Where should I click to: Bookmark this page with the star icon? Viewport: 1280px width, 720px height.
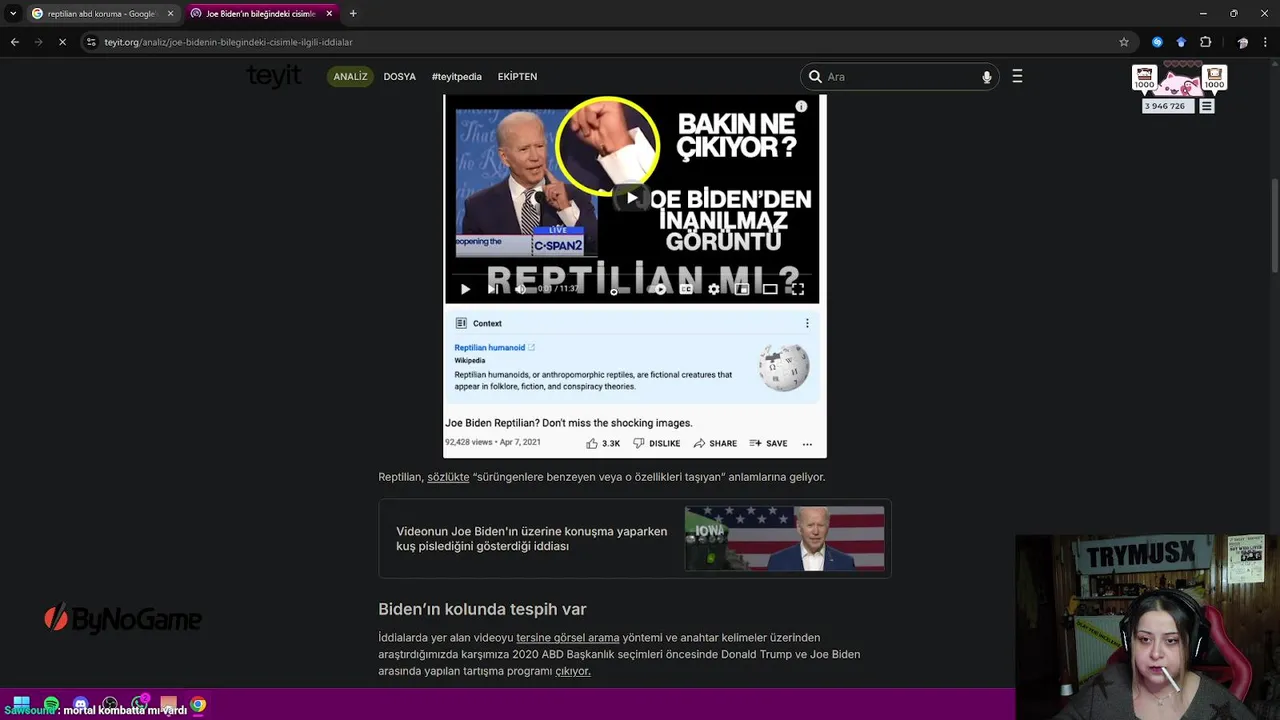pyautogui.click(x=1124, y=42)
